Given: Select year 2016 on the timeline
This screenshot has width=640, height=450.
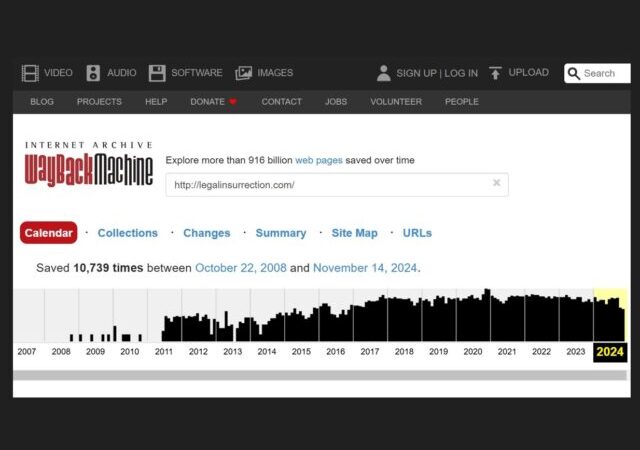Looking at the screenshot, I should [335, 352].
